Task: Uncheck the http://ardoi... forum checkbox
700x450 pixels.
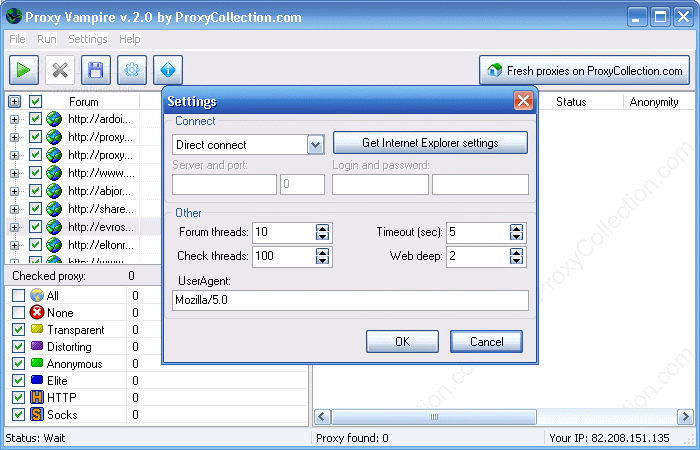Action: tap(35, 119)
